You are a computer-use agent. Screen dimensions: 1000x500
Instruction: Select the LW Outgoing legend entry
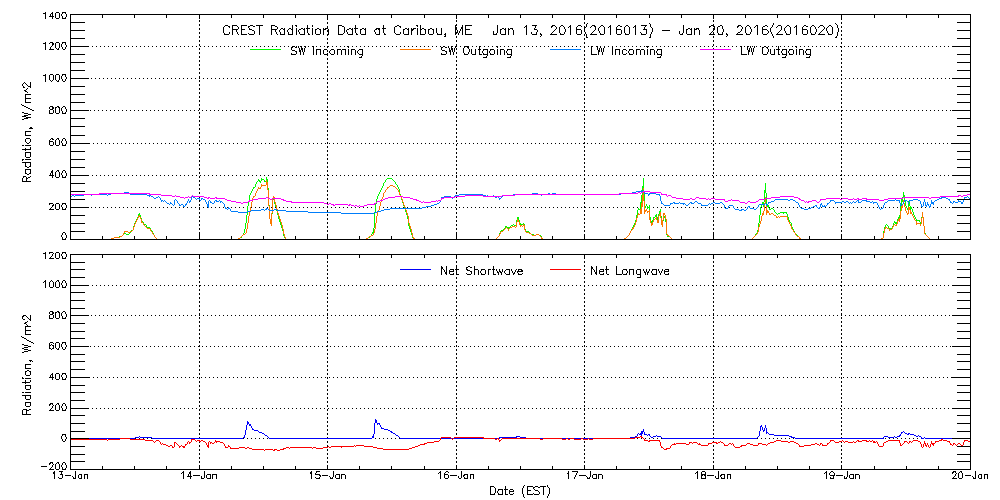775,51
